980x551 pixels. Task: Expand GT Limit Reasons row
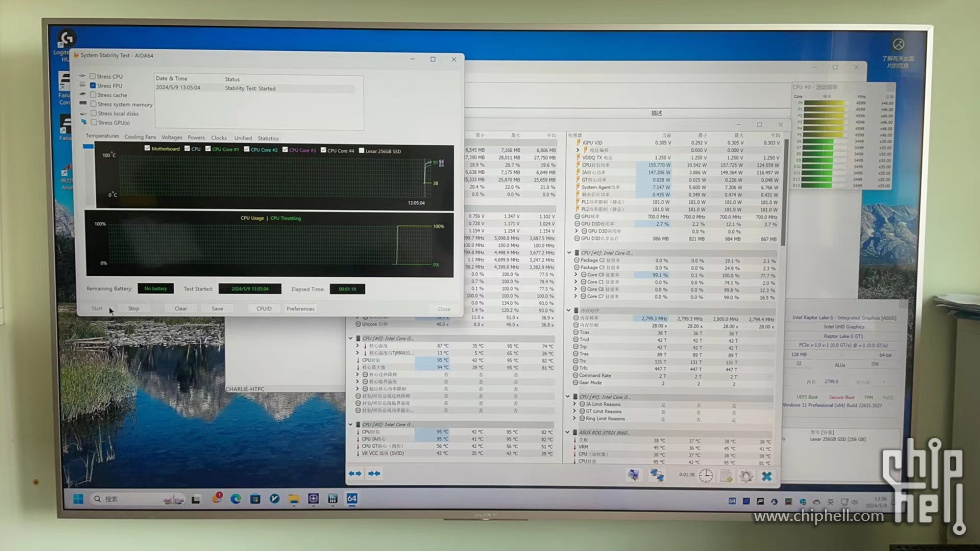click(574, 411)
